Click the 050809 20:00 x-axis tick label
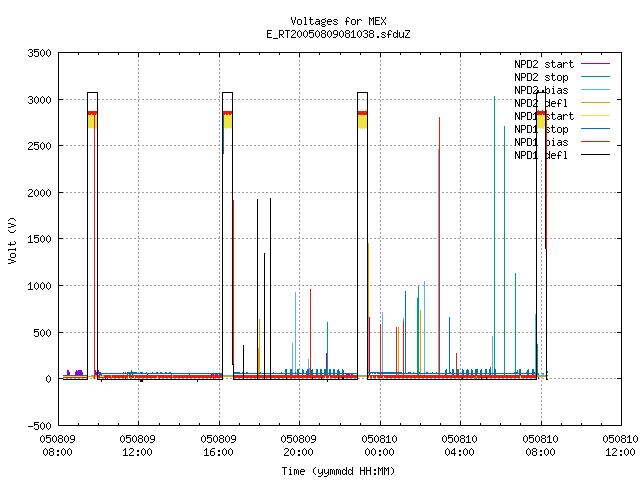This screenshot has height=480, width=640. coord(298,446)
